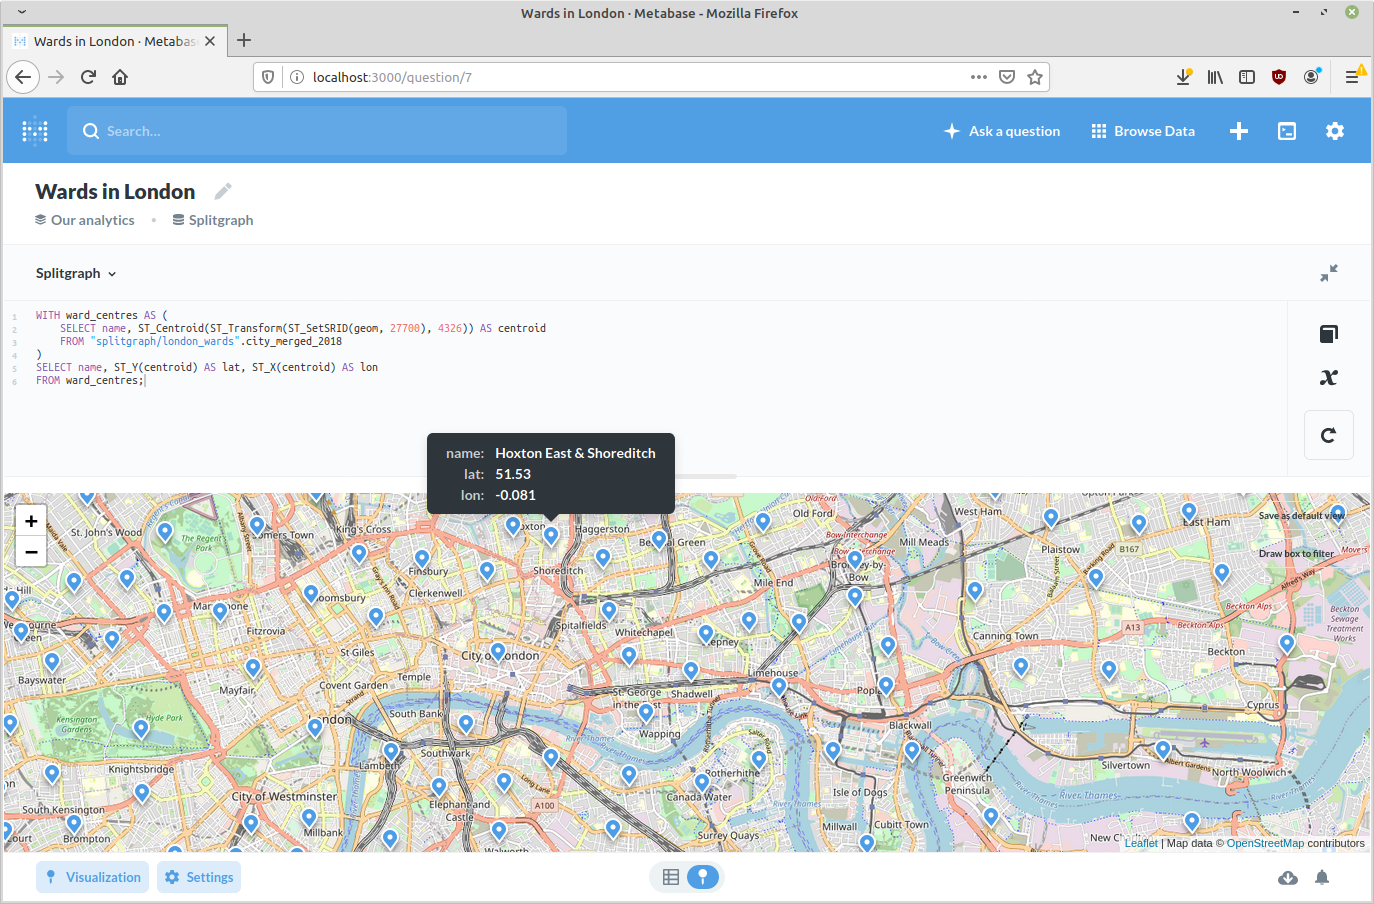This screenshot has height=904, width=1374.
Task: Bookmark this page with star
Action: [x=1035, y=77]
